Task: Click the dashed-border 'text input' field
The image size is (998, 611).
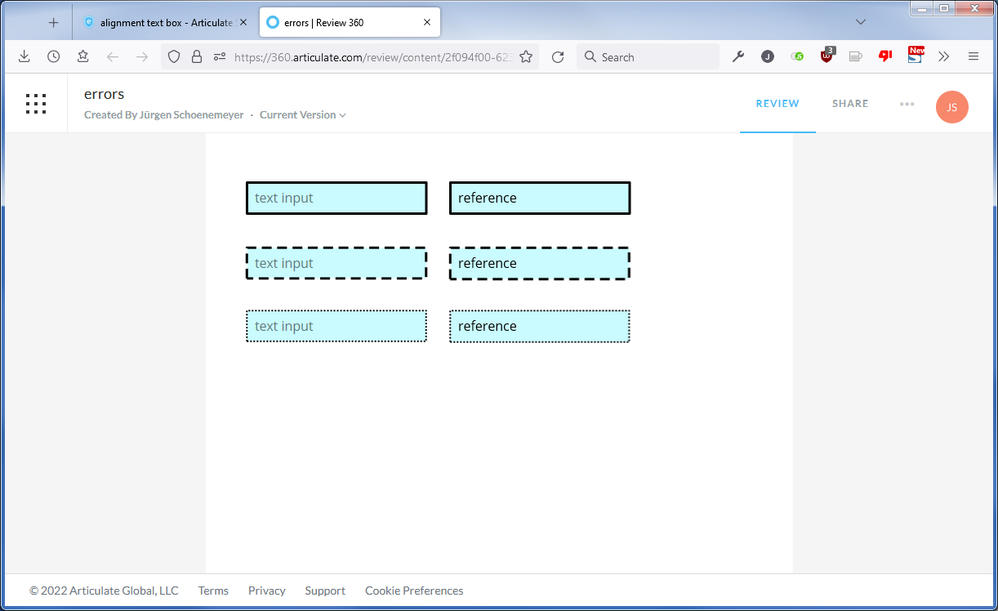Action: [x=337, y=263]
